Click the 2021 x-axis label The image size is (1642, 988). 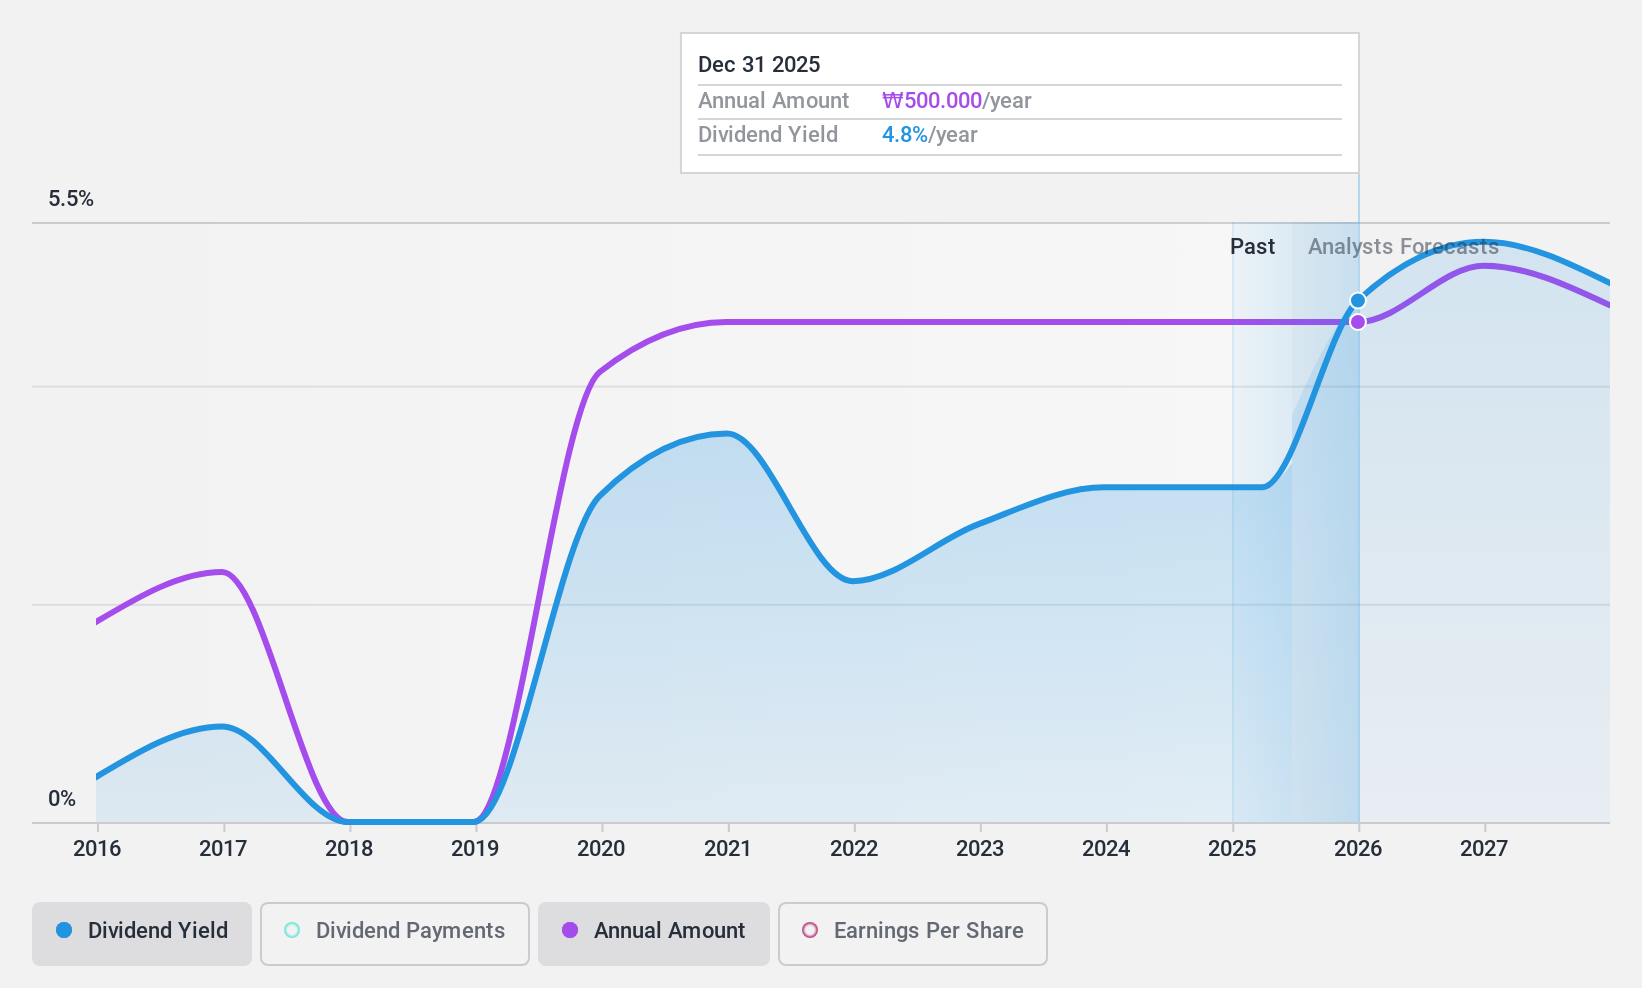(728, 849)
